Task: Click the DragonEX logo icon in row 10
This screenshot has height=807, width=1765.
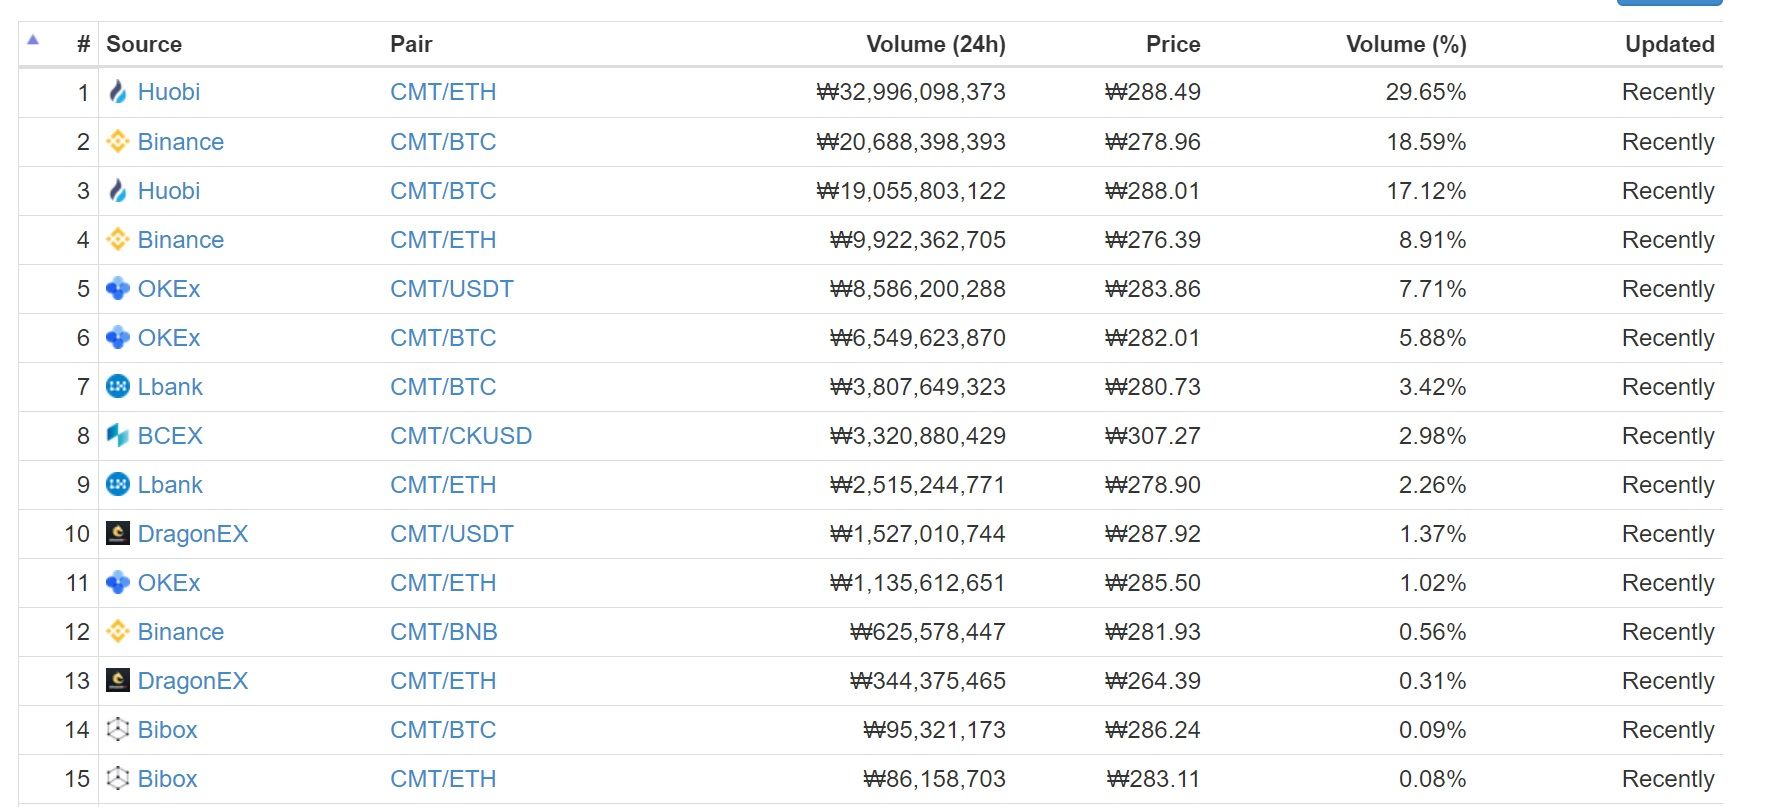Action: coord(118,533)
